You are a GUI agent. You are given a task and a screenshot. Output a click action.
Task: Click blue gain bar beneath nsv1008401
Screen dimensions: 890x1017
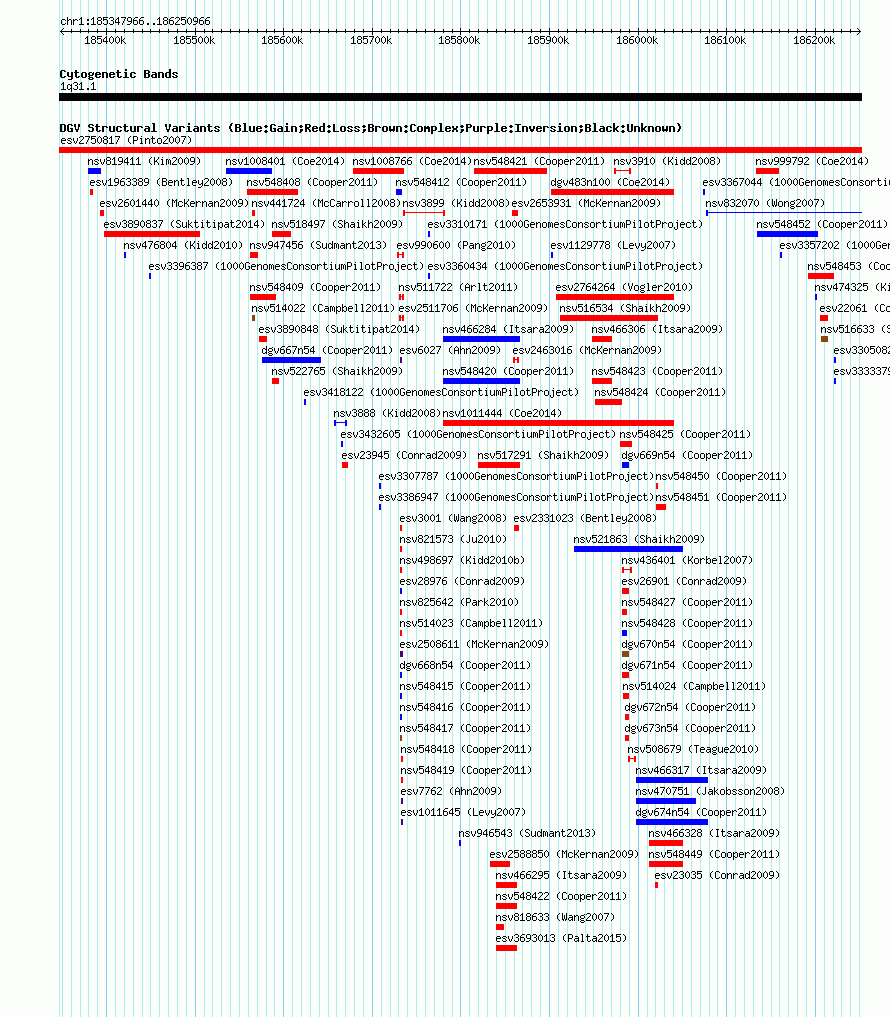point(249,171)
